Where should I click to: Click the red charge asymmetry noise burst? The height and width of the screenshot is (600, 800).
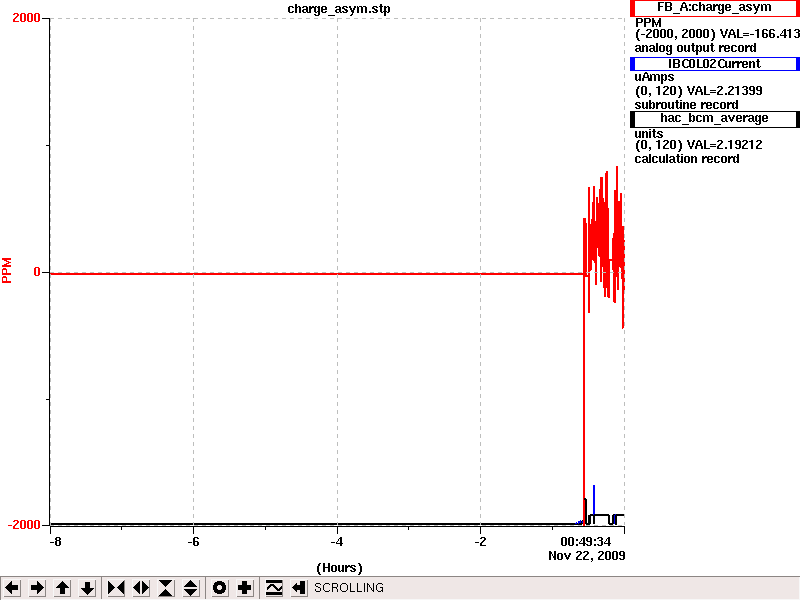click(x=604, y=245)
